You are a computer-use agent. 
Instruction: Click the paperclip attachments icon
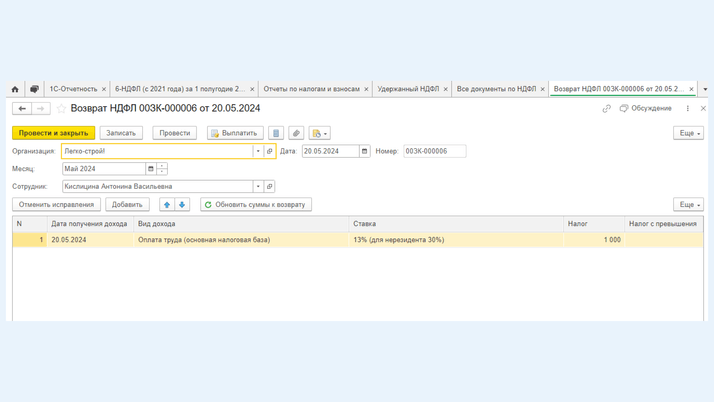(x=296, y=133)
